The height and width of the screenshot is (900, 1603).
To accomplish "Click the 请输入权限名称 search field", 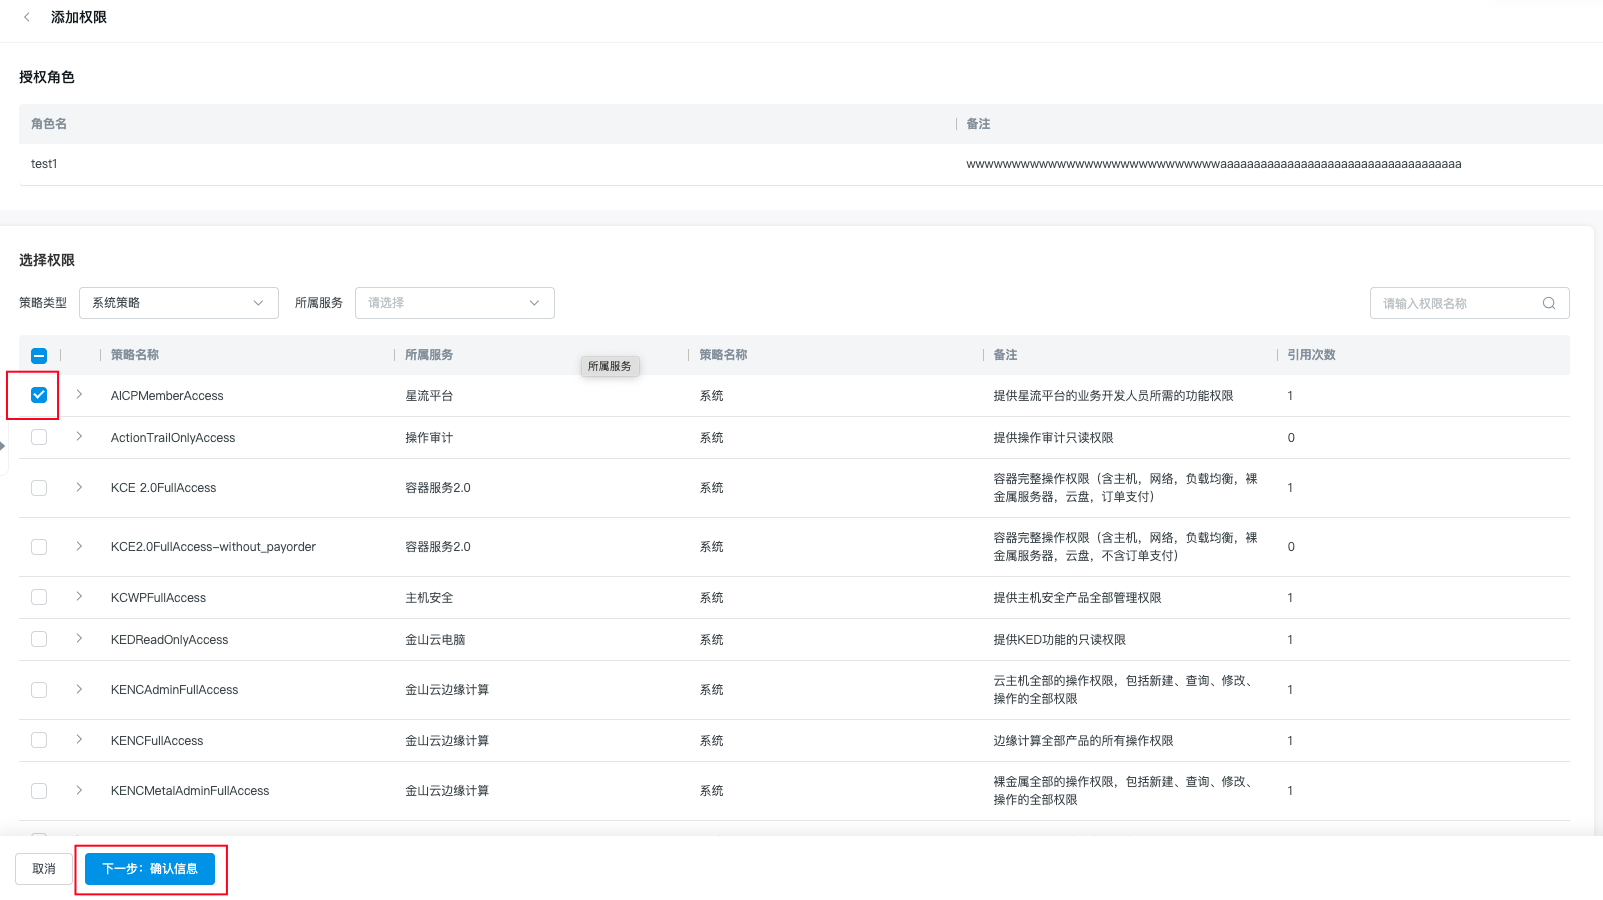I will (x=1455, y=303).
